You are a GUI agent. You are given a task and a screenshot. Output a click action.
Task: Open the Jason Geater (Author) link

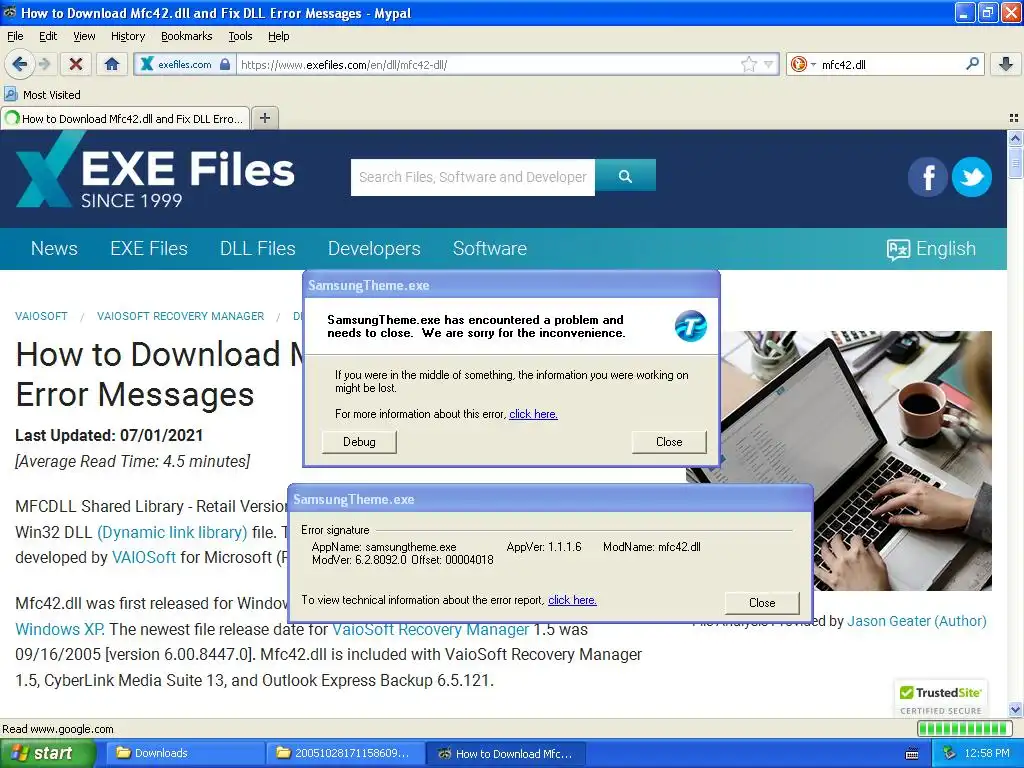point(916,621)
